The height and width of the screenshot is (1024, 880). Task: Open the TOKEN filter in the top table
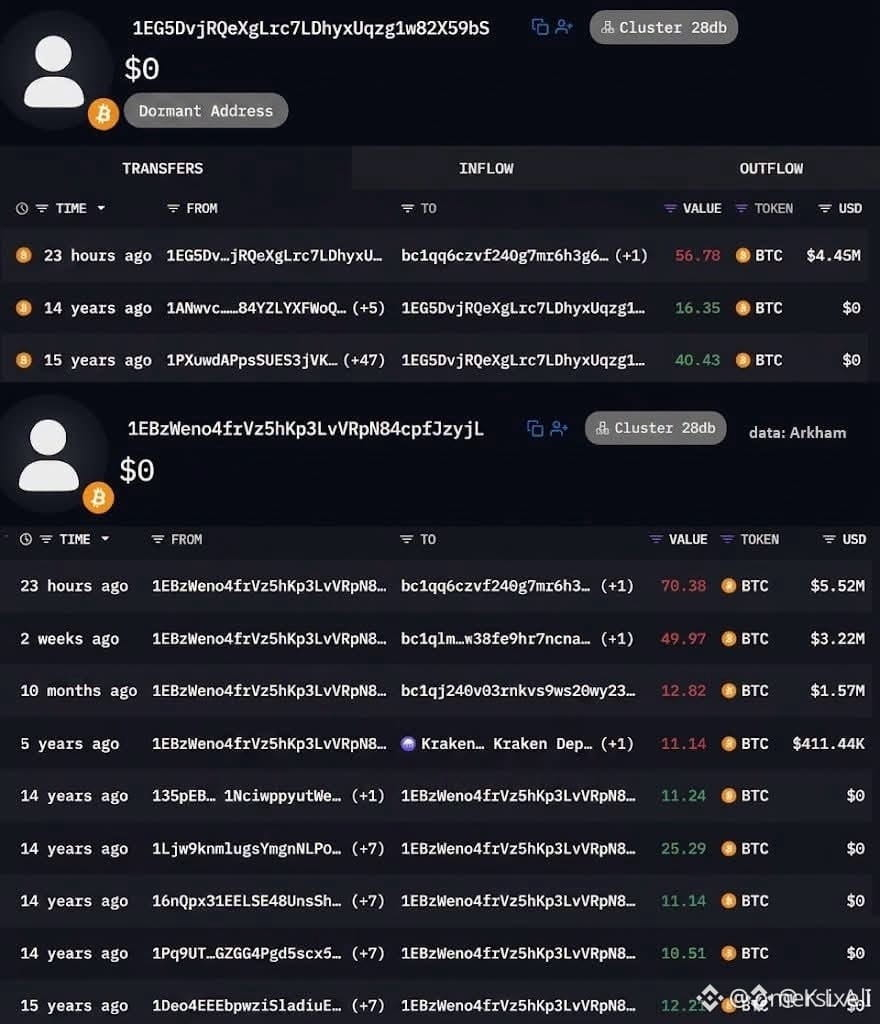[741, 208]
